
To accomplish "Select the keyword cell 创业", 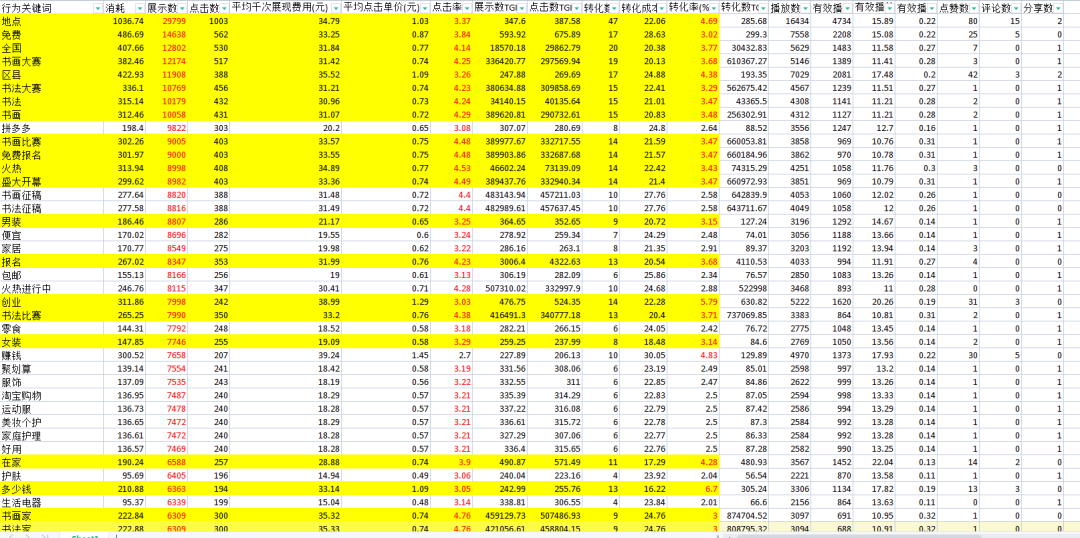I will point(52,302).
